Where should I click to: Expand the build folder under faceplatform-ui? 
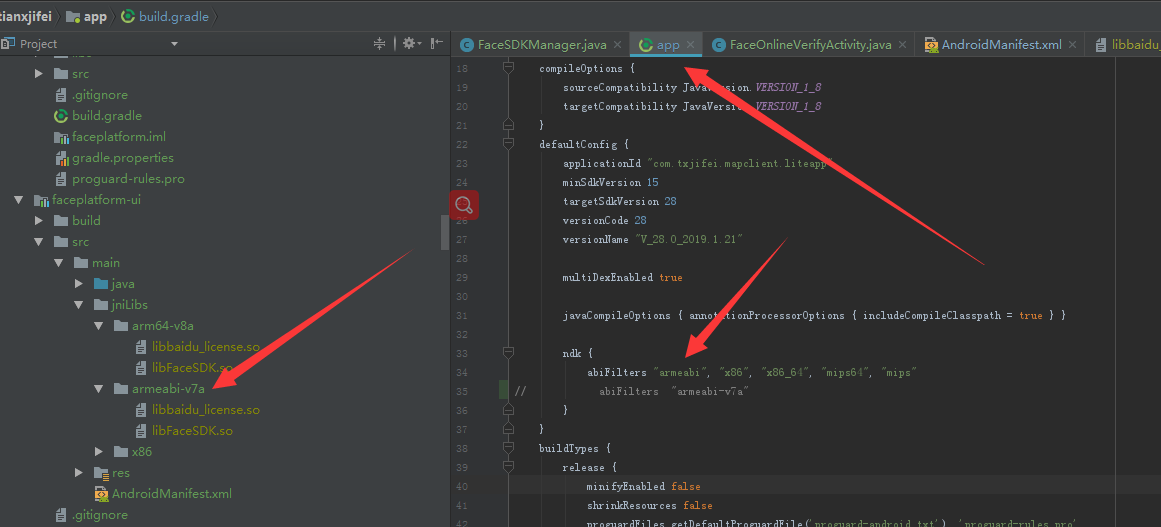point(39,221)
